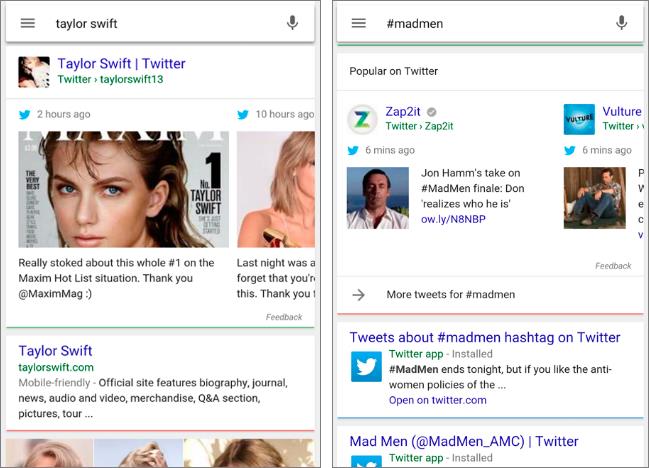This screenshot has height=468, width=649.
Task: Click 6 mins ago timestamp on Vulture tweet
Action: pos(607,150)
